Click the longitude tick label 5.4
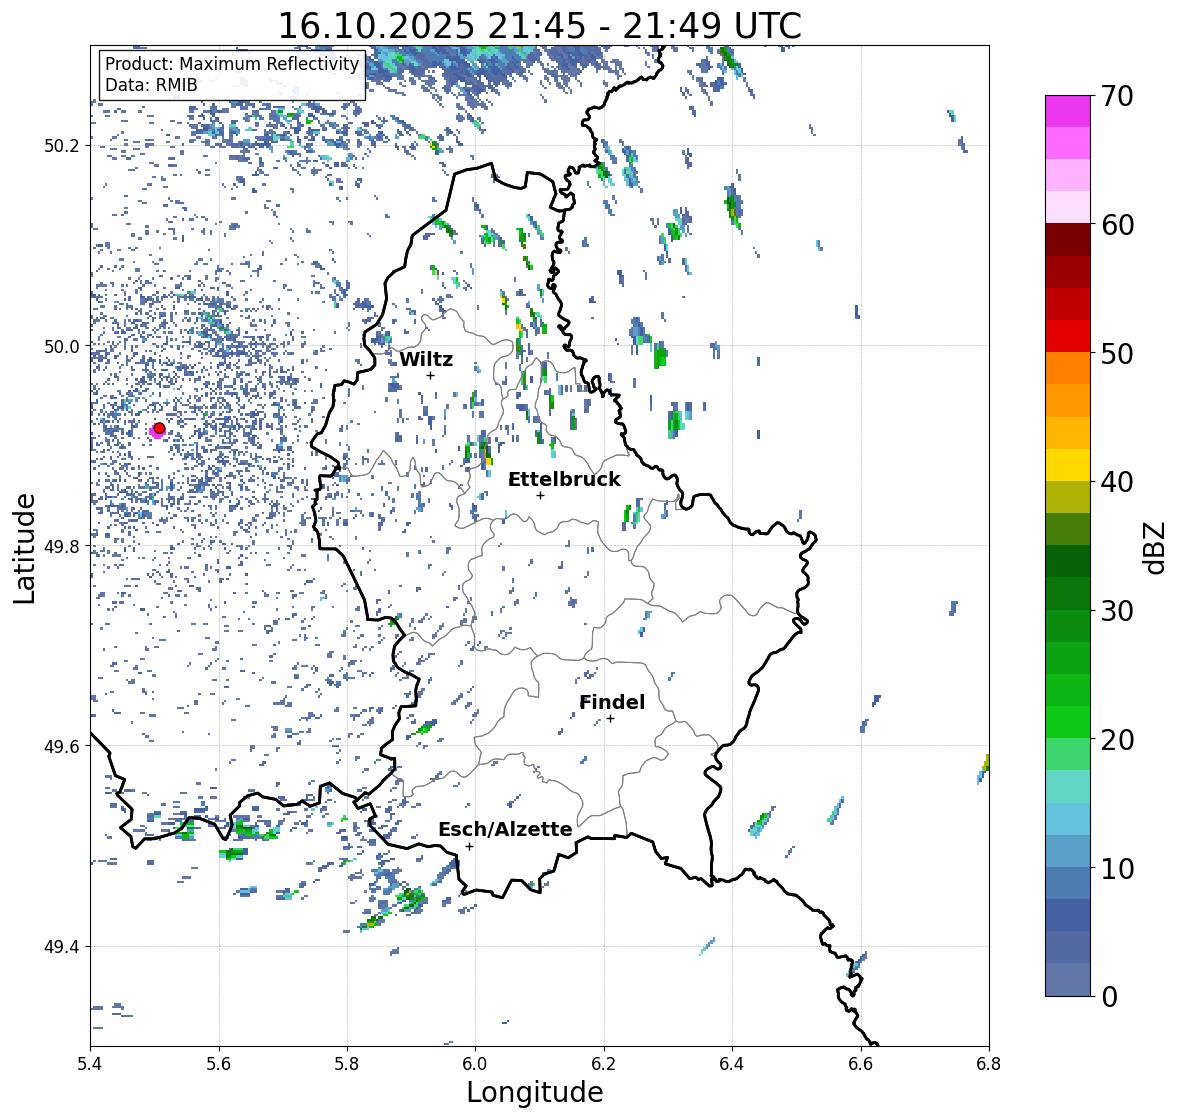1179x1117 pixels. click(90, 1064)
